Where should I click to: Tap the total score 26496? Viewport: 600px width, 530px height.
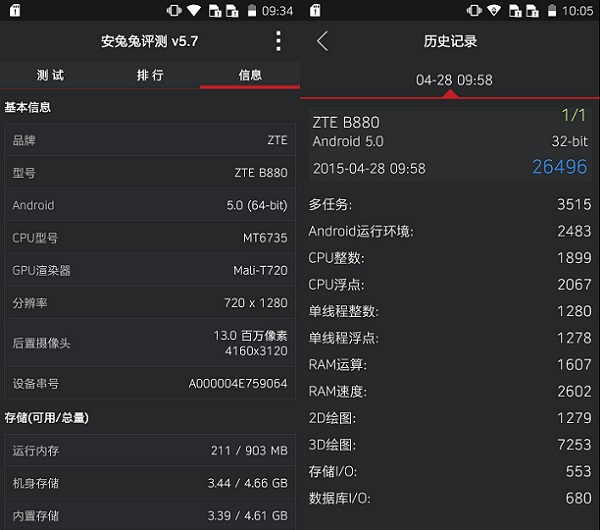[559, 167]
